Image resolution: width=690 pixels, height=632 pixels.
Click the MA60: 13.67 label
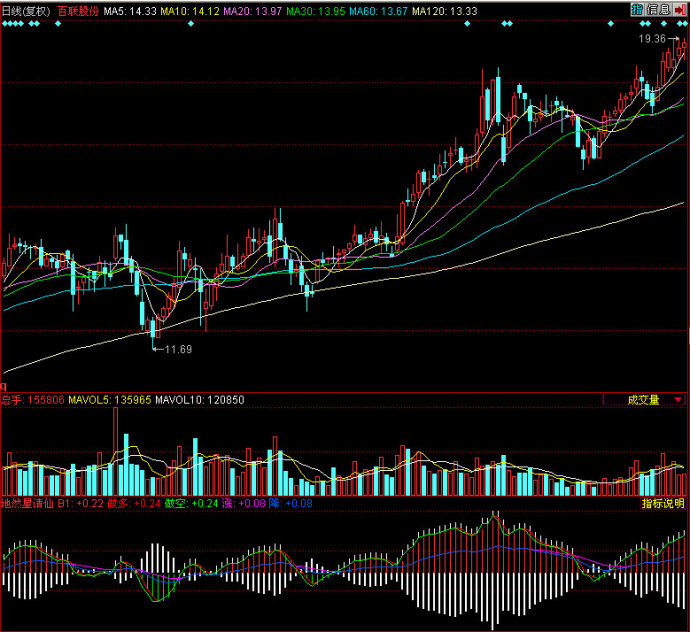coord(378,11)
